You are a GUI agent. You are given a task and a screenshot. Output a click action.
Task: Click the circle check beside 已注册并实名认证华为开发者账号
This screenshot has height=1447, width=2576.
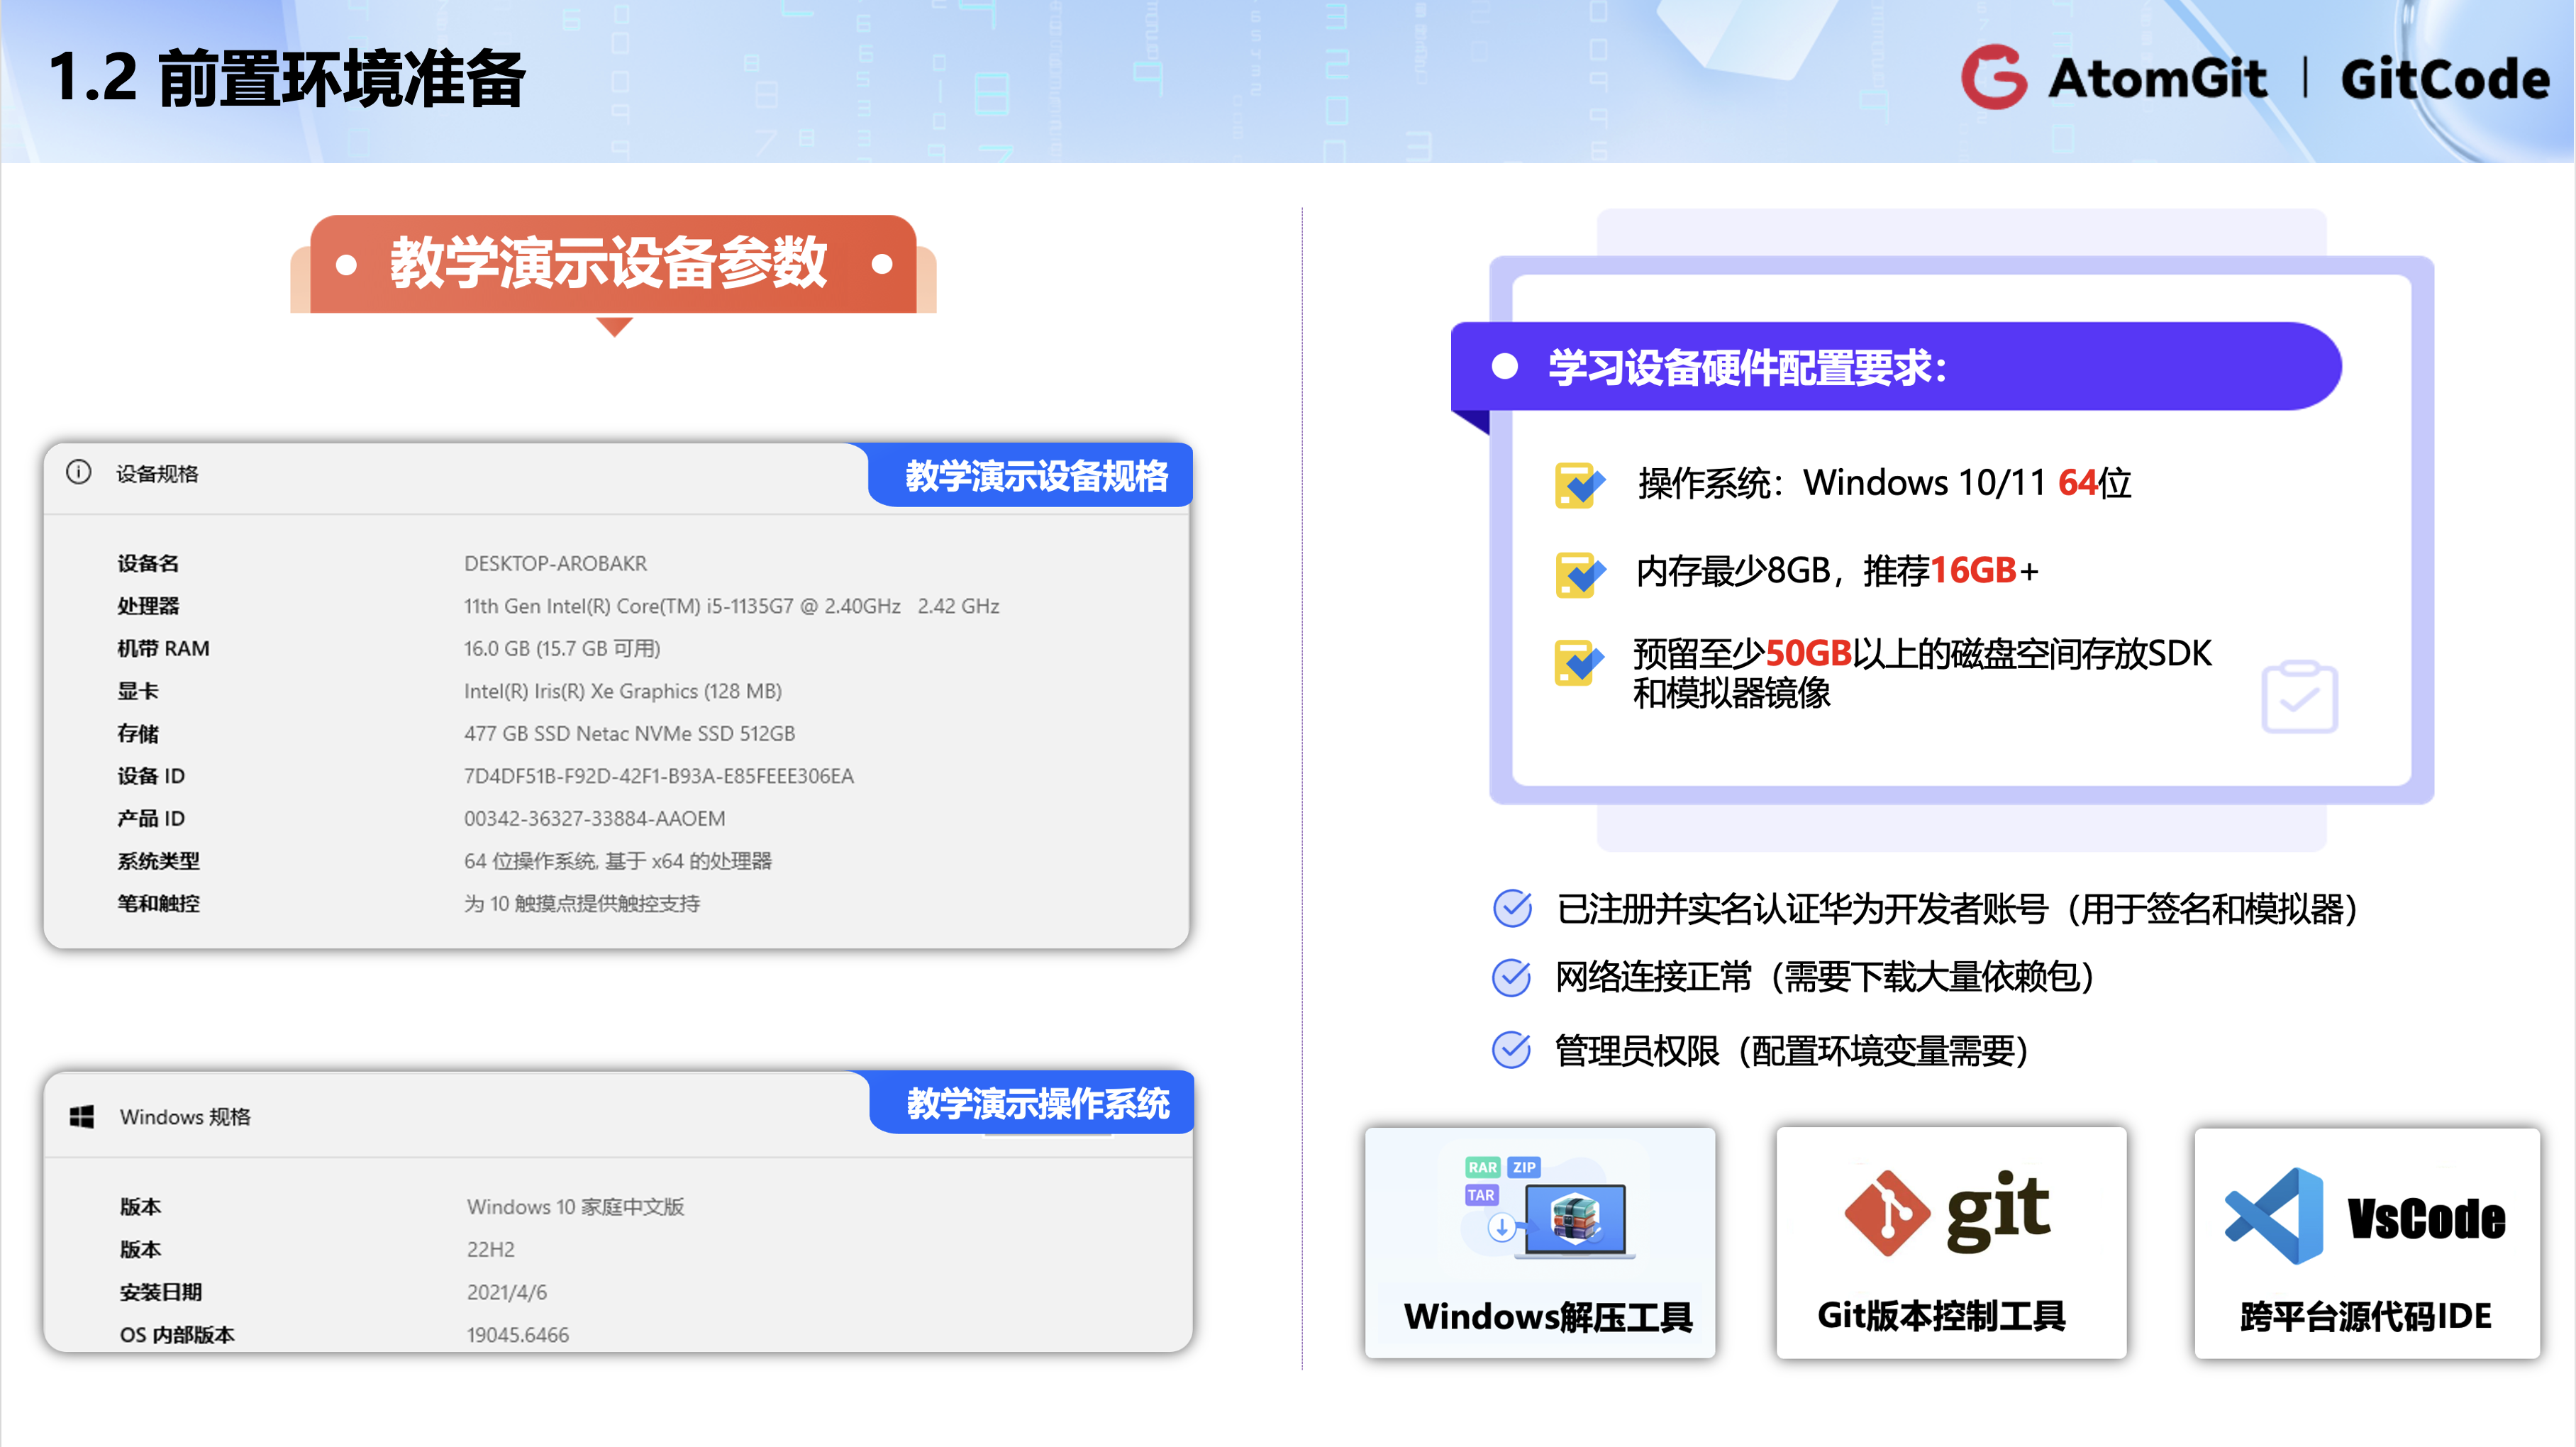[x=1512, y=908]
